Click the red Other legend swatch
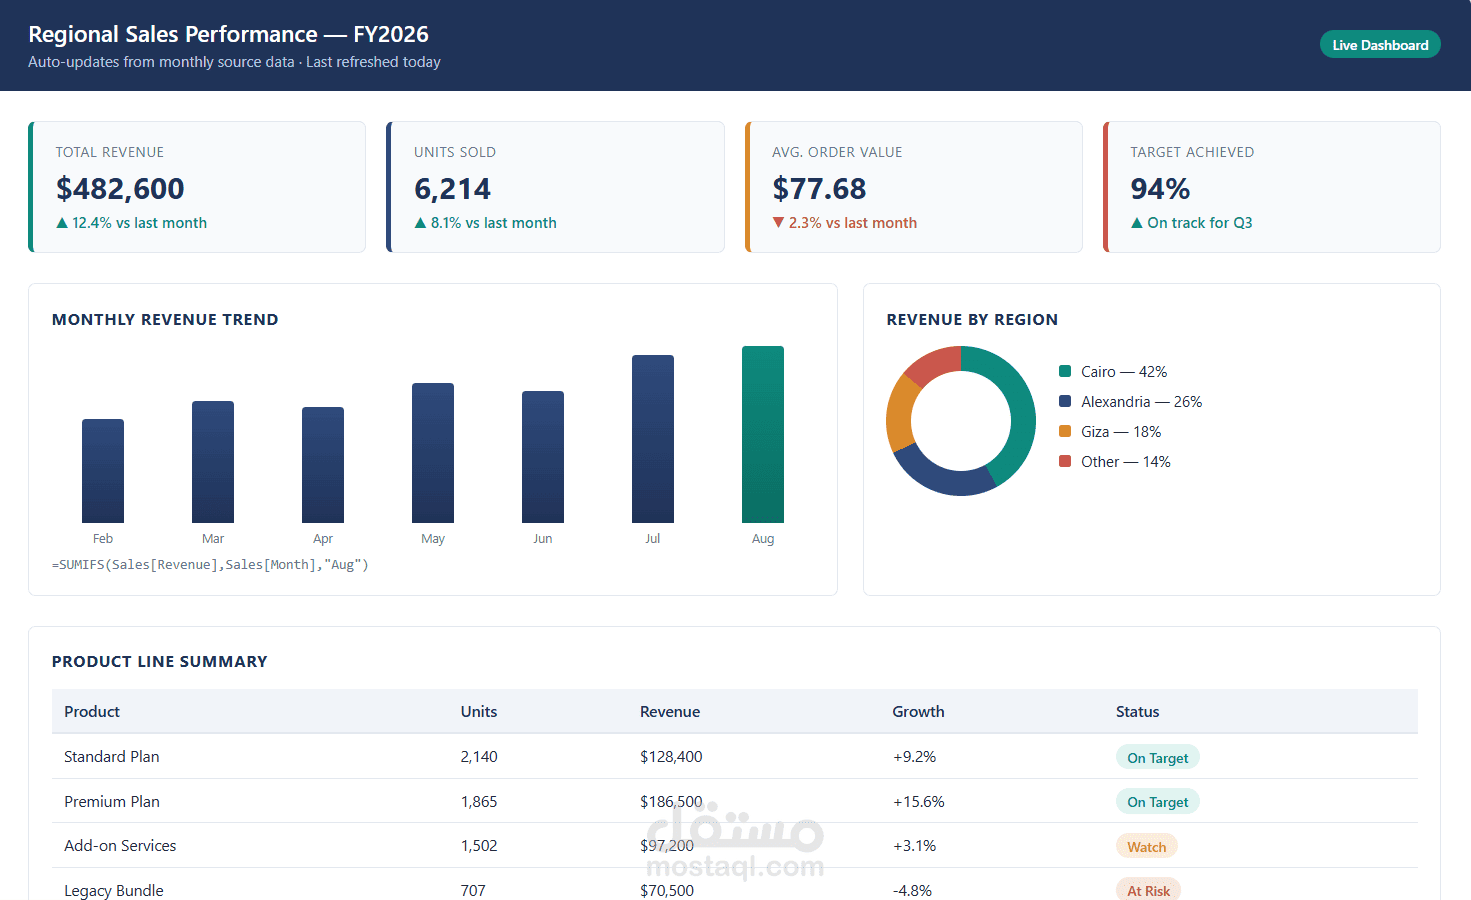This screenshot has width=1471, height=900. coord(1065,461)
